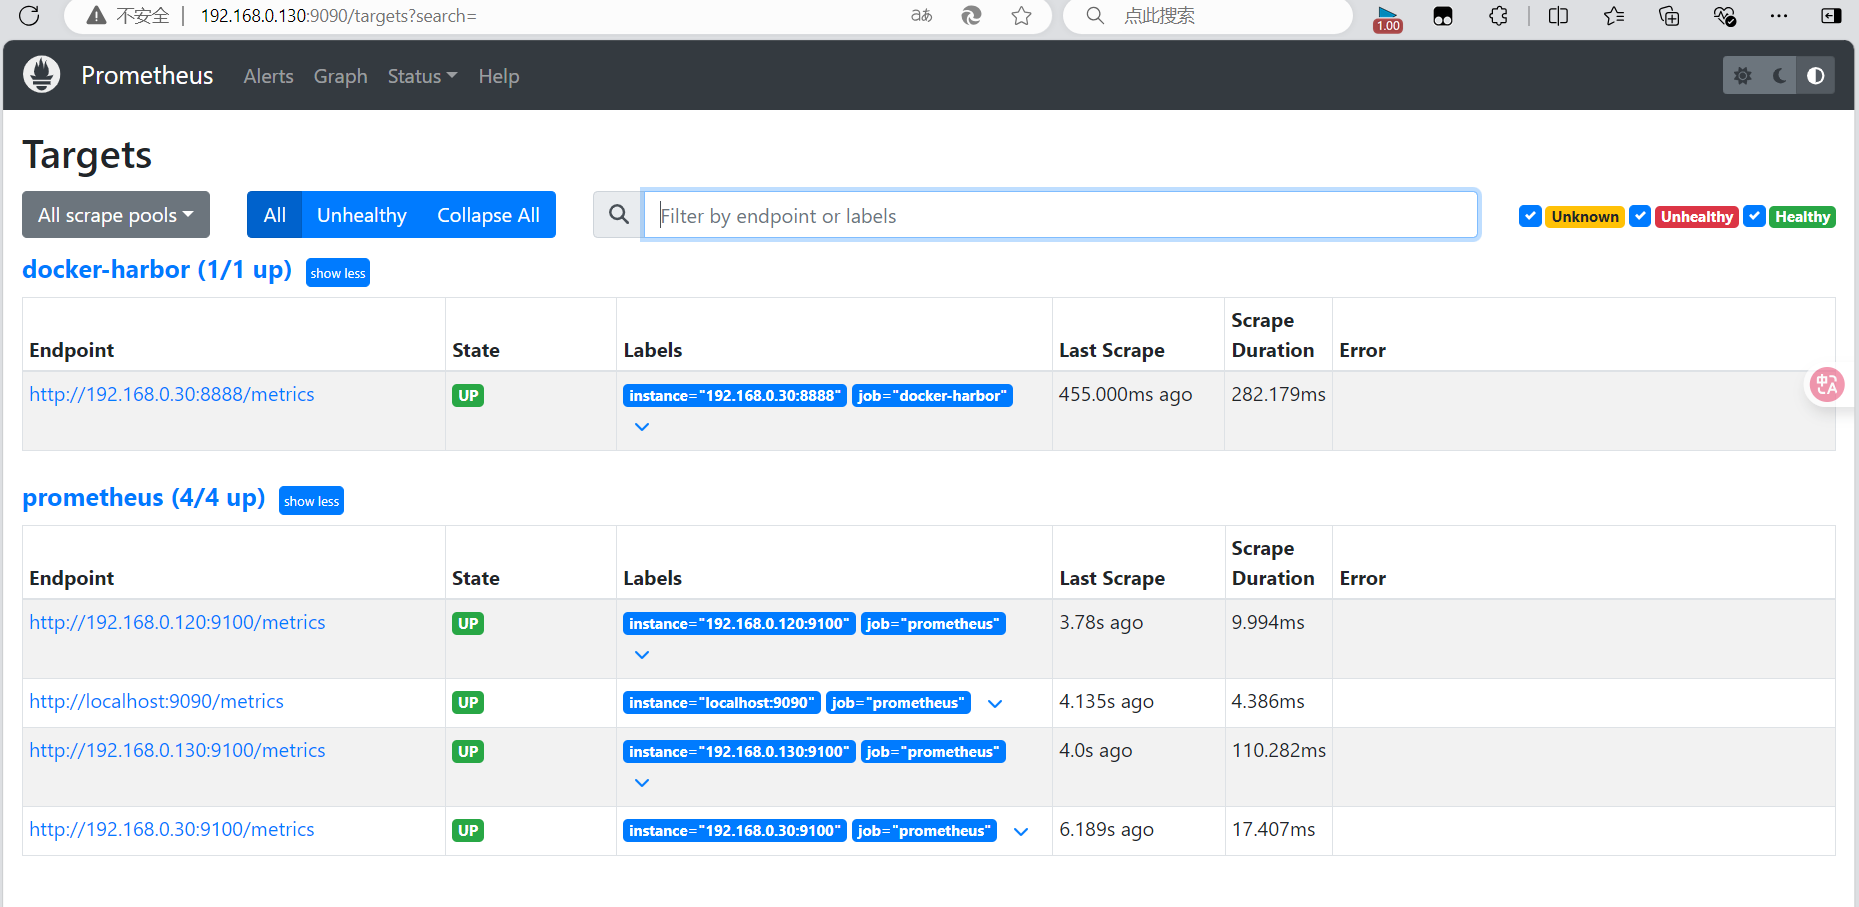Click the 17.407ms scrape duration value
This screenshot has width=1859, height=907.
pyautogui.click(x=1274, y=829)
